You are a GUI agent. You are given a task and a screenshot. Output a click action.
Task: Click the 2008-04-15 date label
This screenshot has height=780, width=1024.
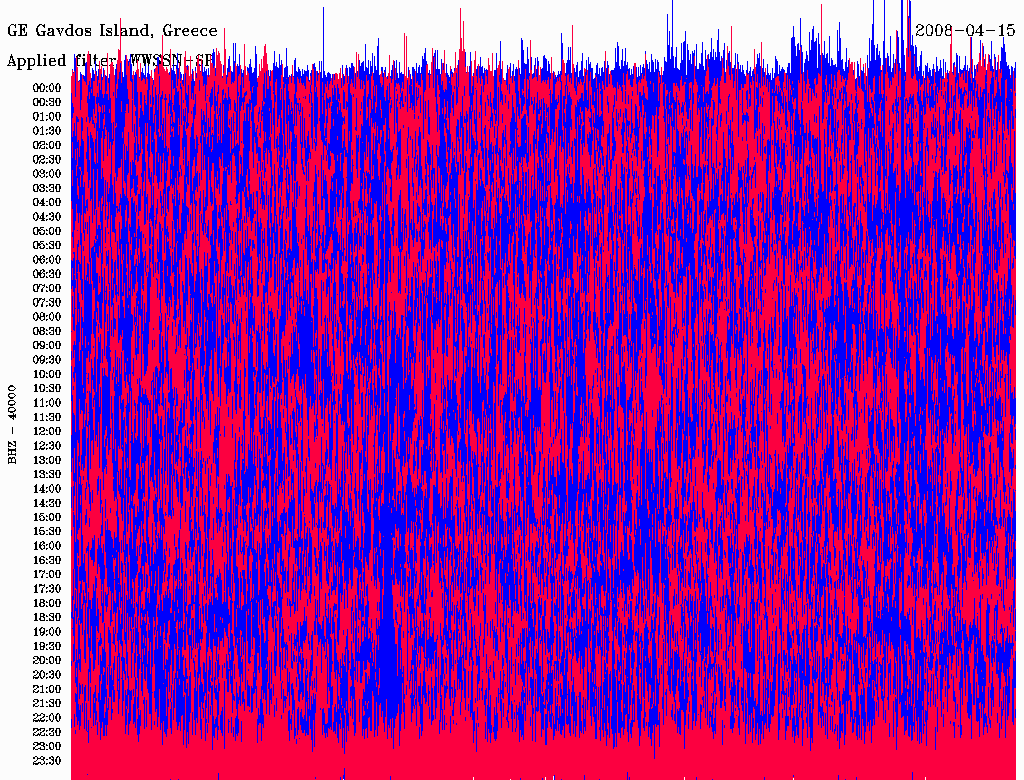(x=965, y=31)
